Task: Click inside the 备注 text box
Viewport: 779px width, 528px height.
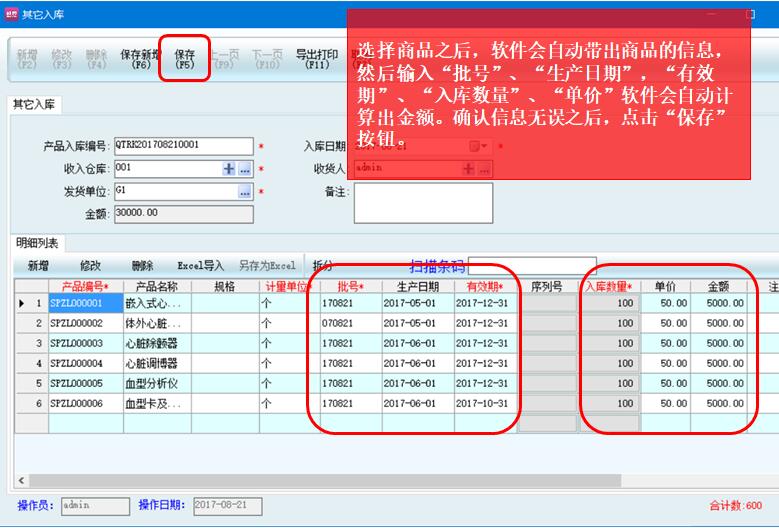Action: tap(423, 204)
